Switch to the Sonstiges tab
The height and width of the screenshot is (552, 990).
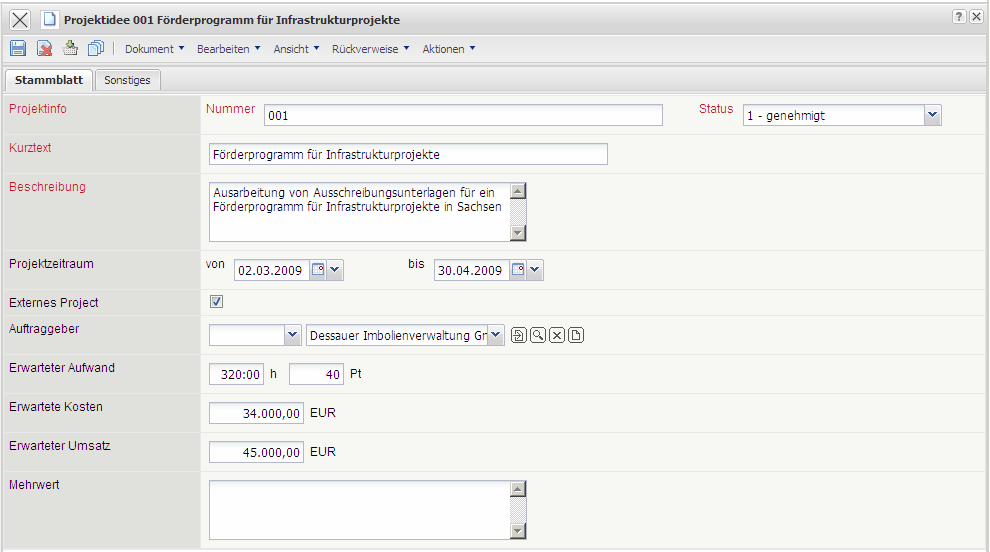point(128,80)
